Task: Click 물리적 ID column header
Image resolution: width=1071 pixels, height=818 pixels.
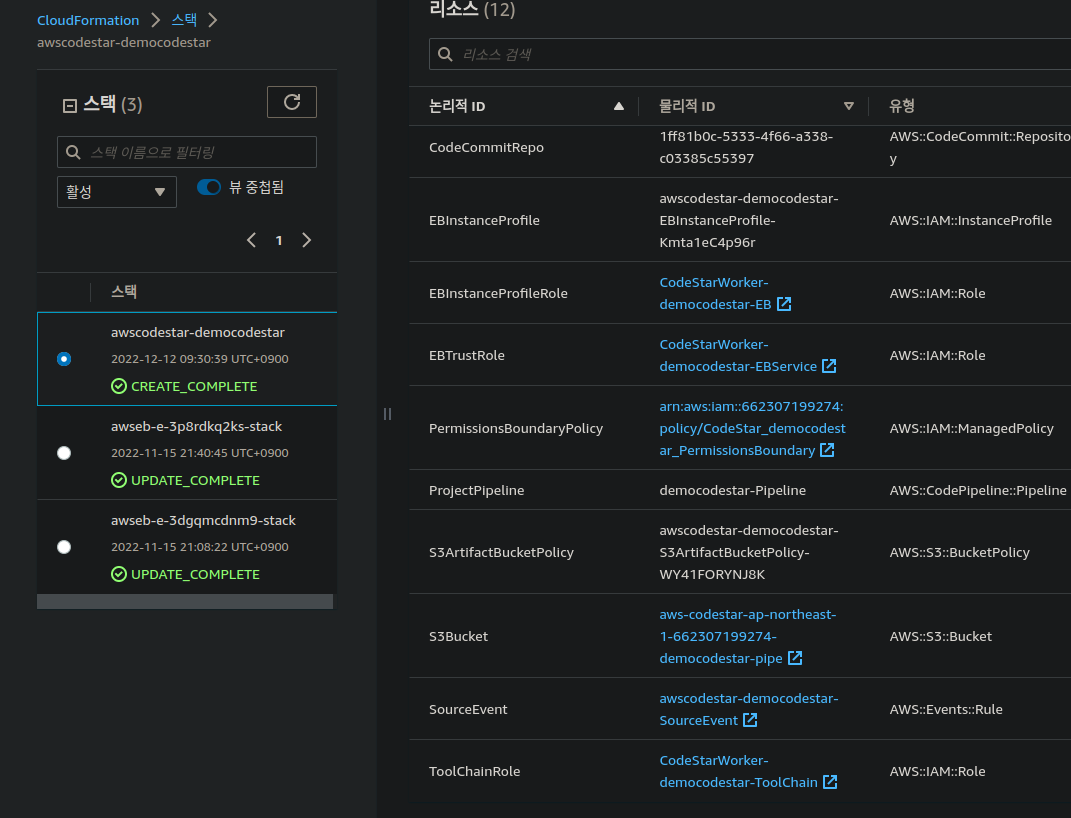Action: pos(687,106)
